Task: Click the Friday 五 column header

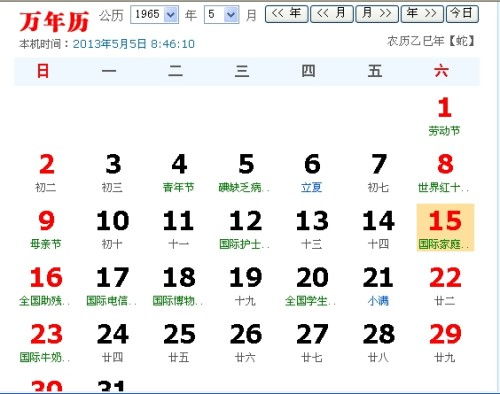Action: [x=375, y=71]
